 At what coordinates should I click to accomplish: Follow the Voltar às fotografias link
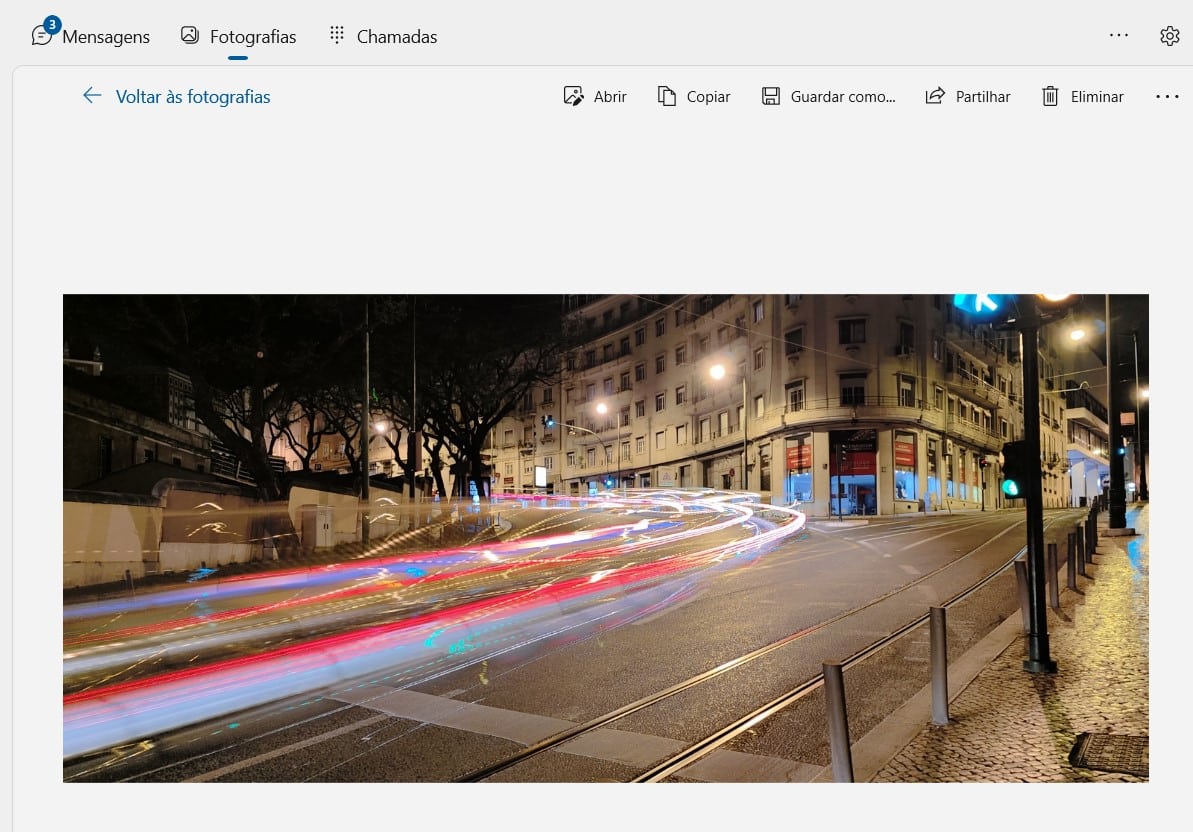(x=193, y=97)
